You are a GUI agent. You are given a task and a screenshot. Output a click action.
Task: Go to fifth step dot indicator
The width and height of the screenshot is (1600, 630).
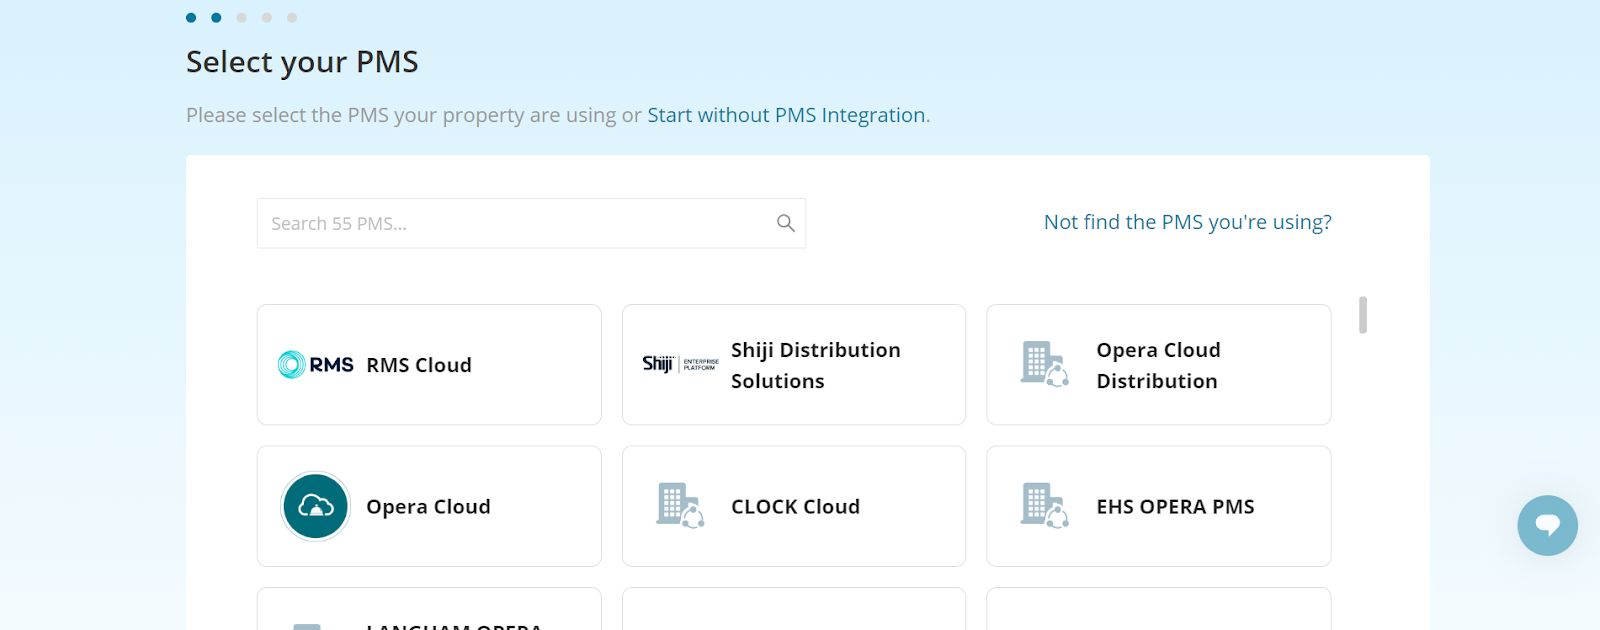292,17
